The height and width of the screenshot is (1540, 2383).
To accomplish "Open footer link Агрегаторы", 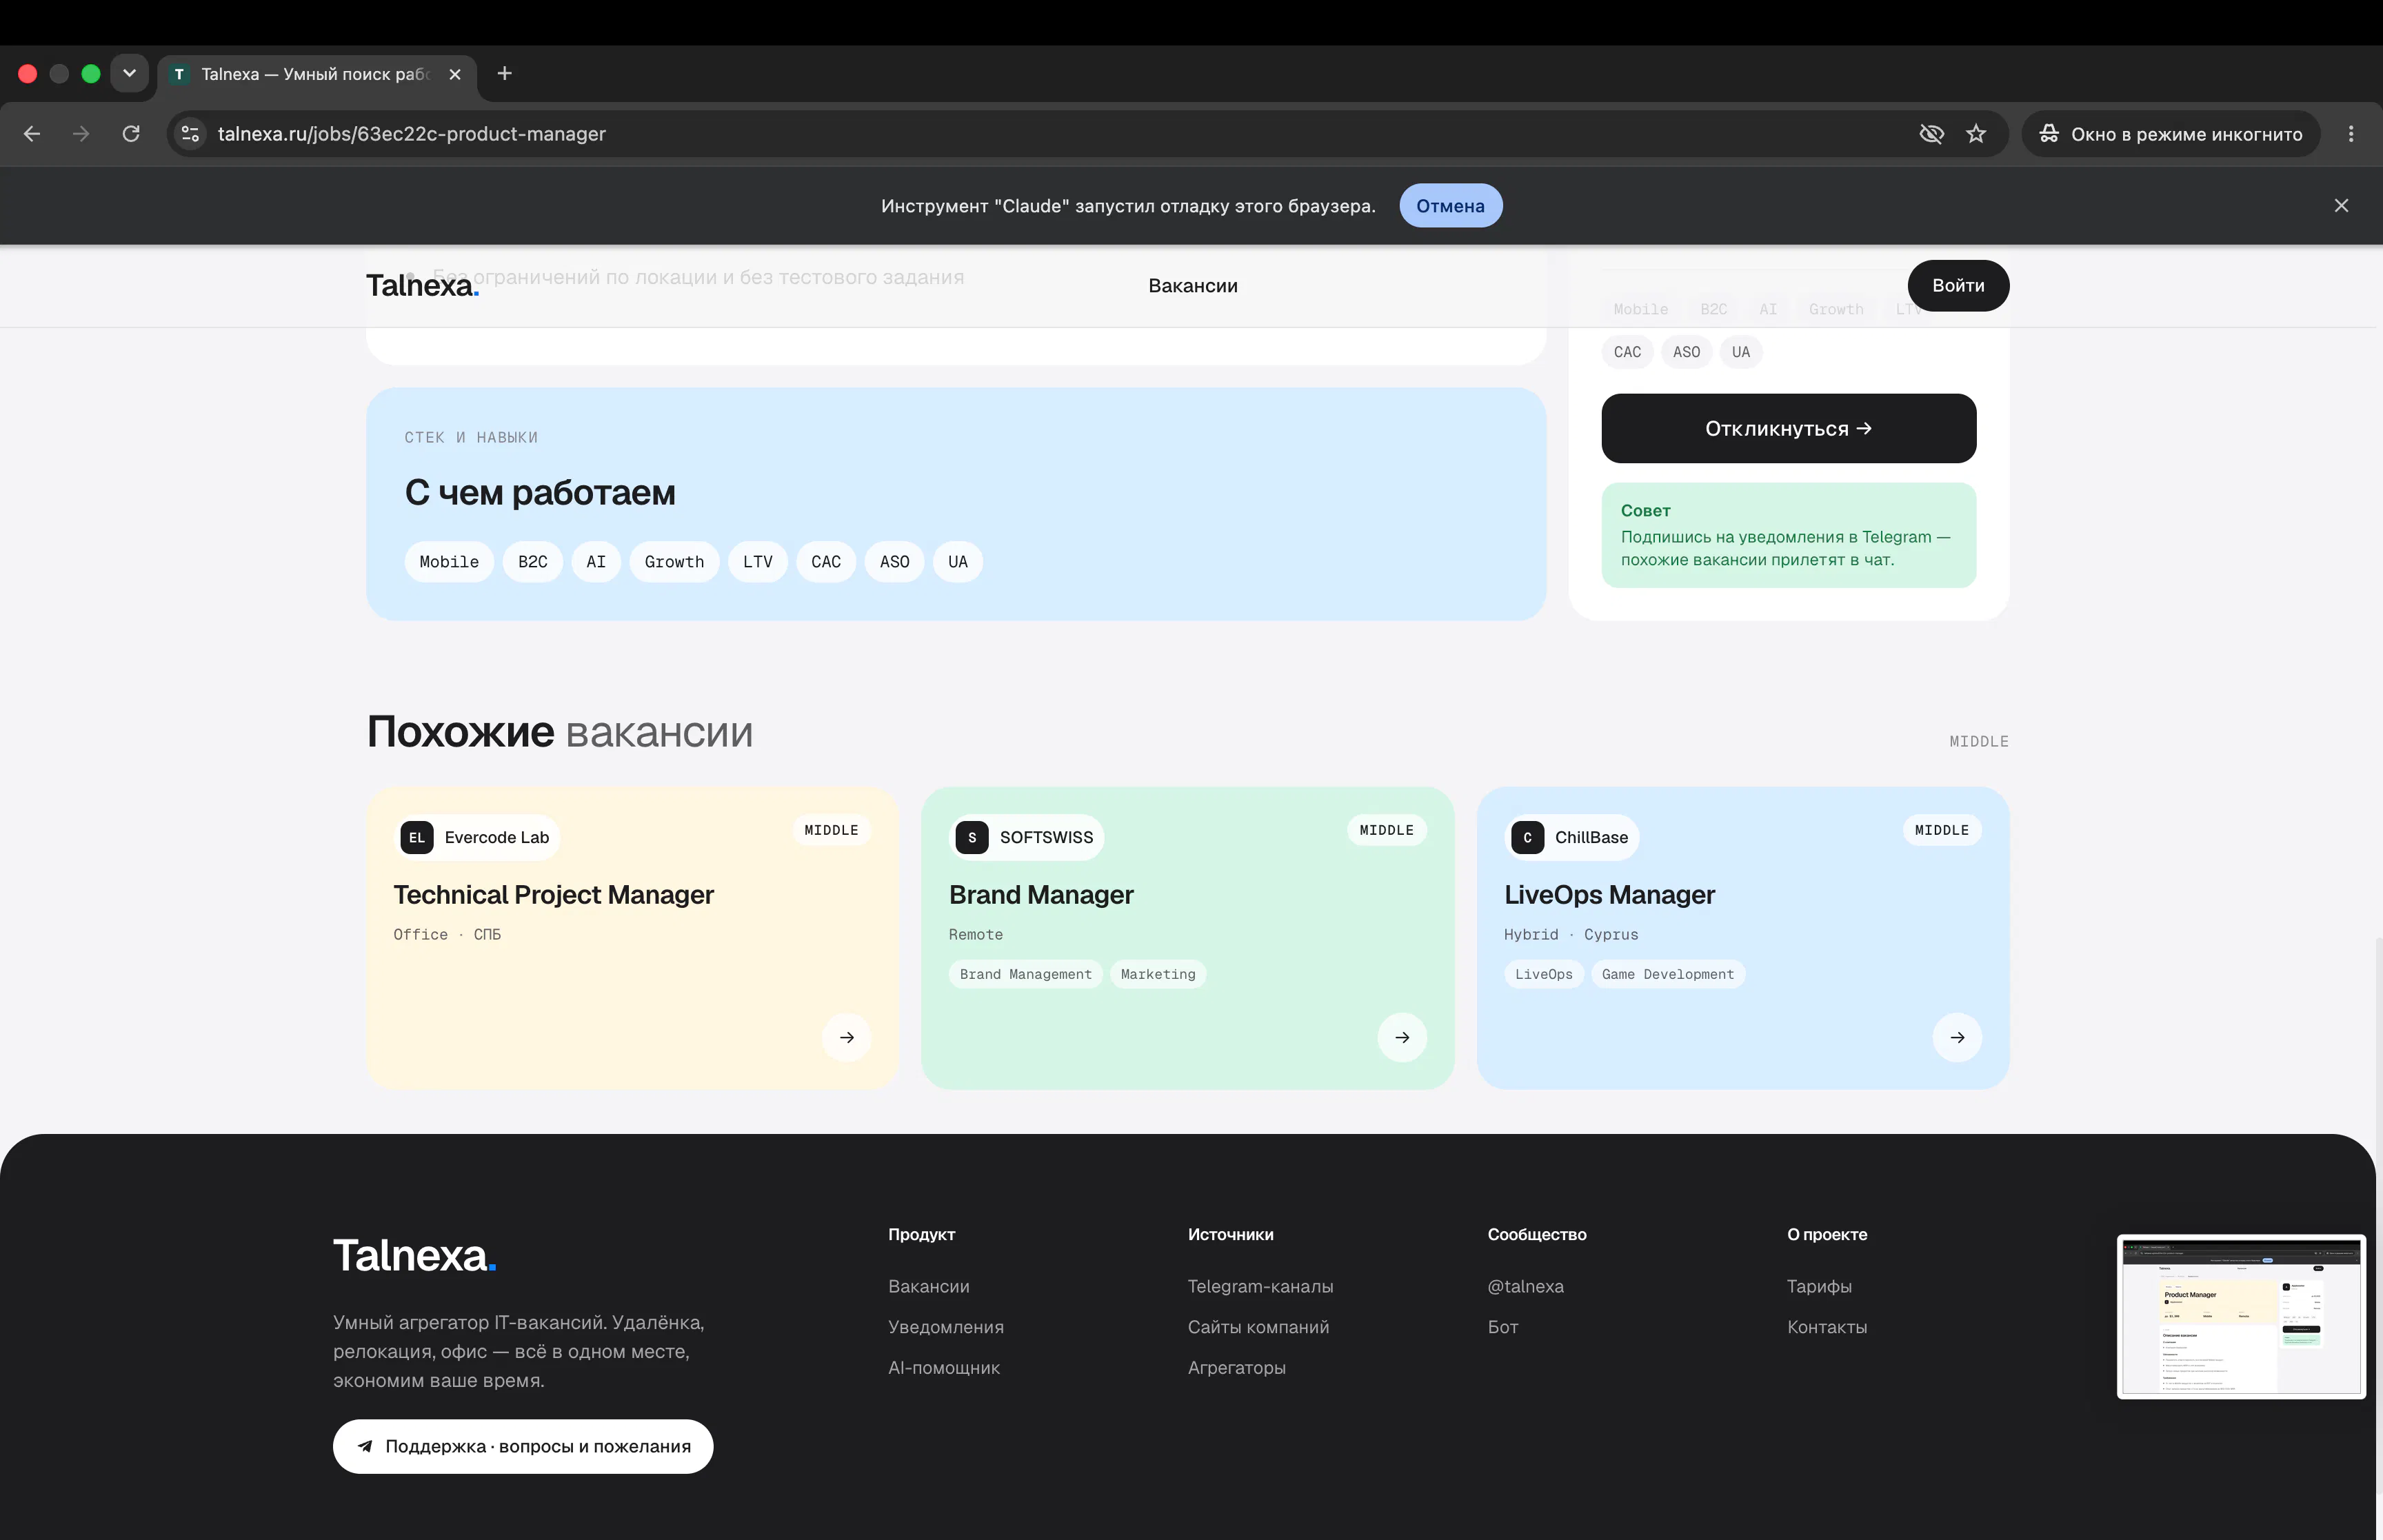I will click(1237, 1368).
